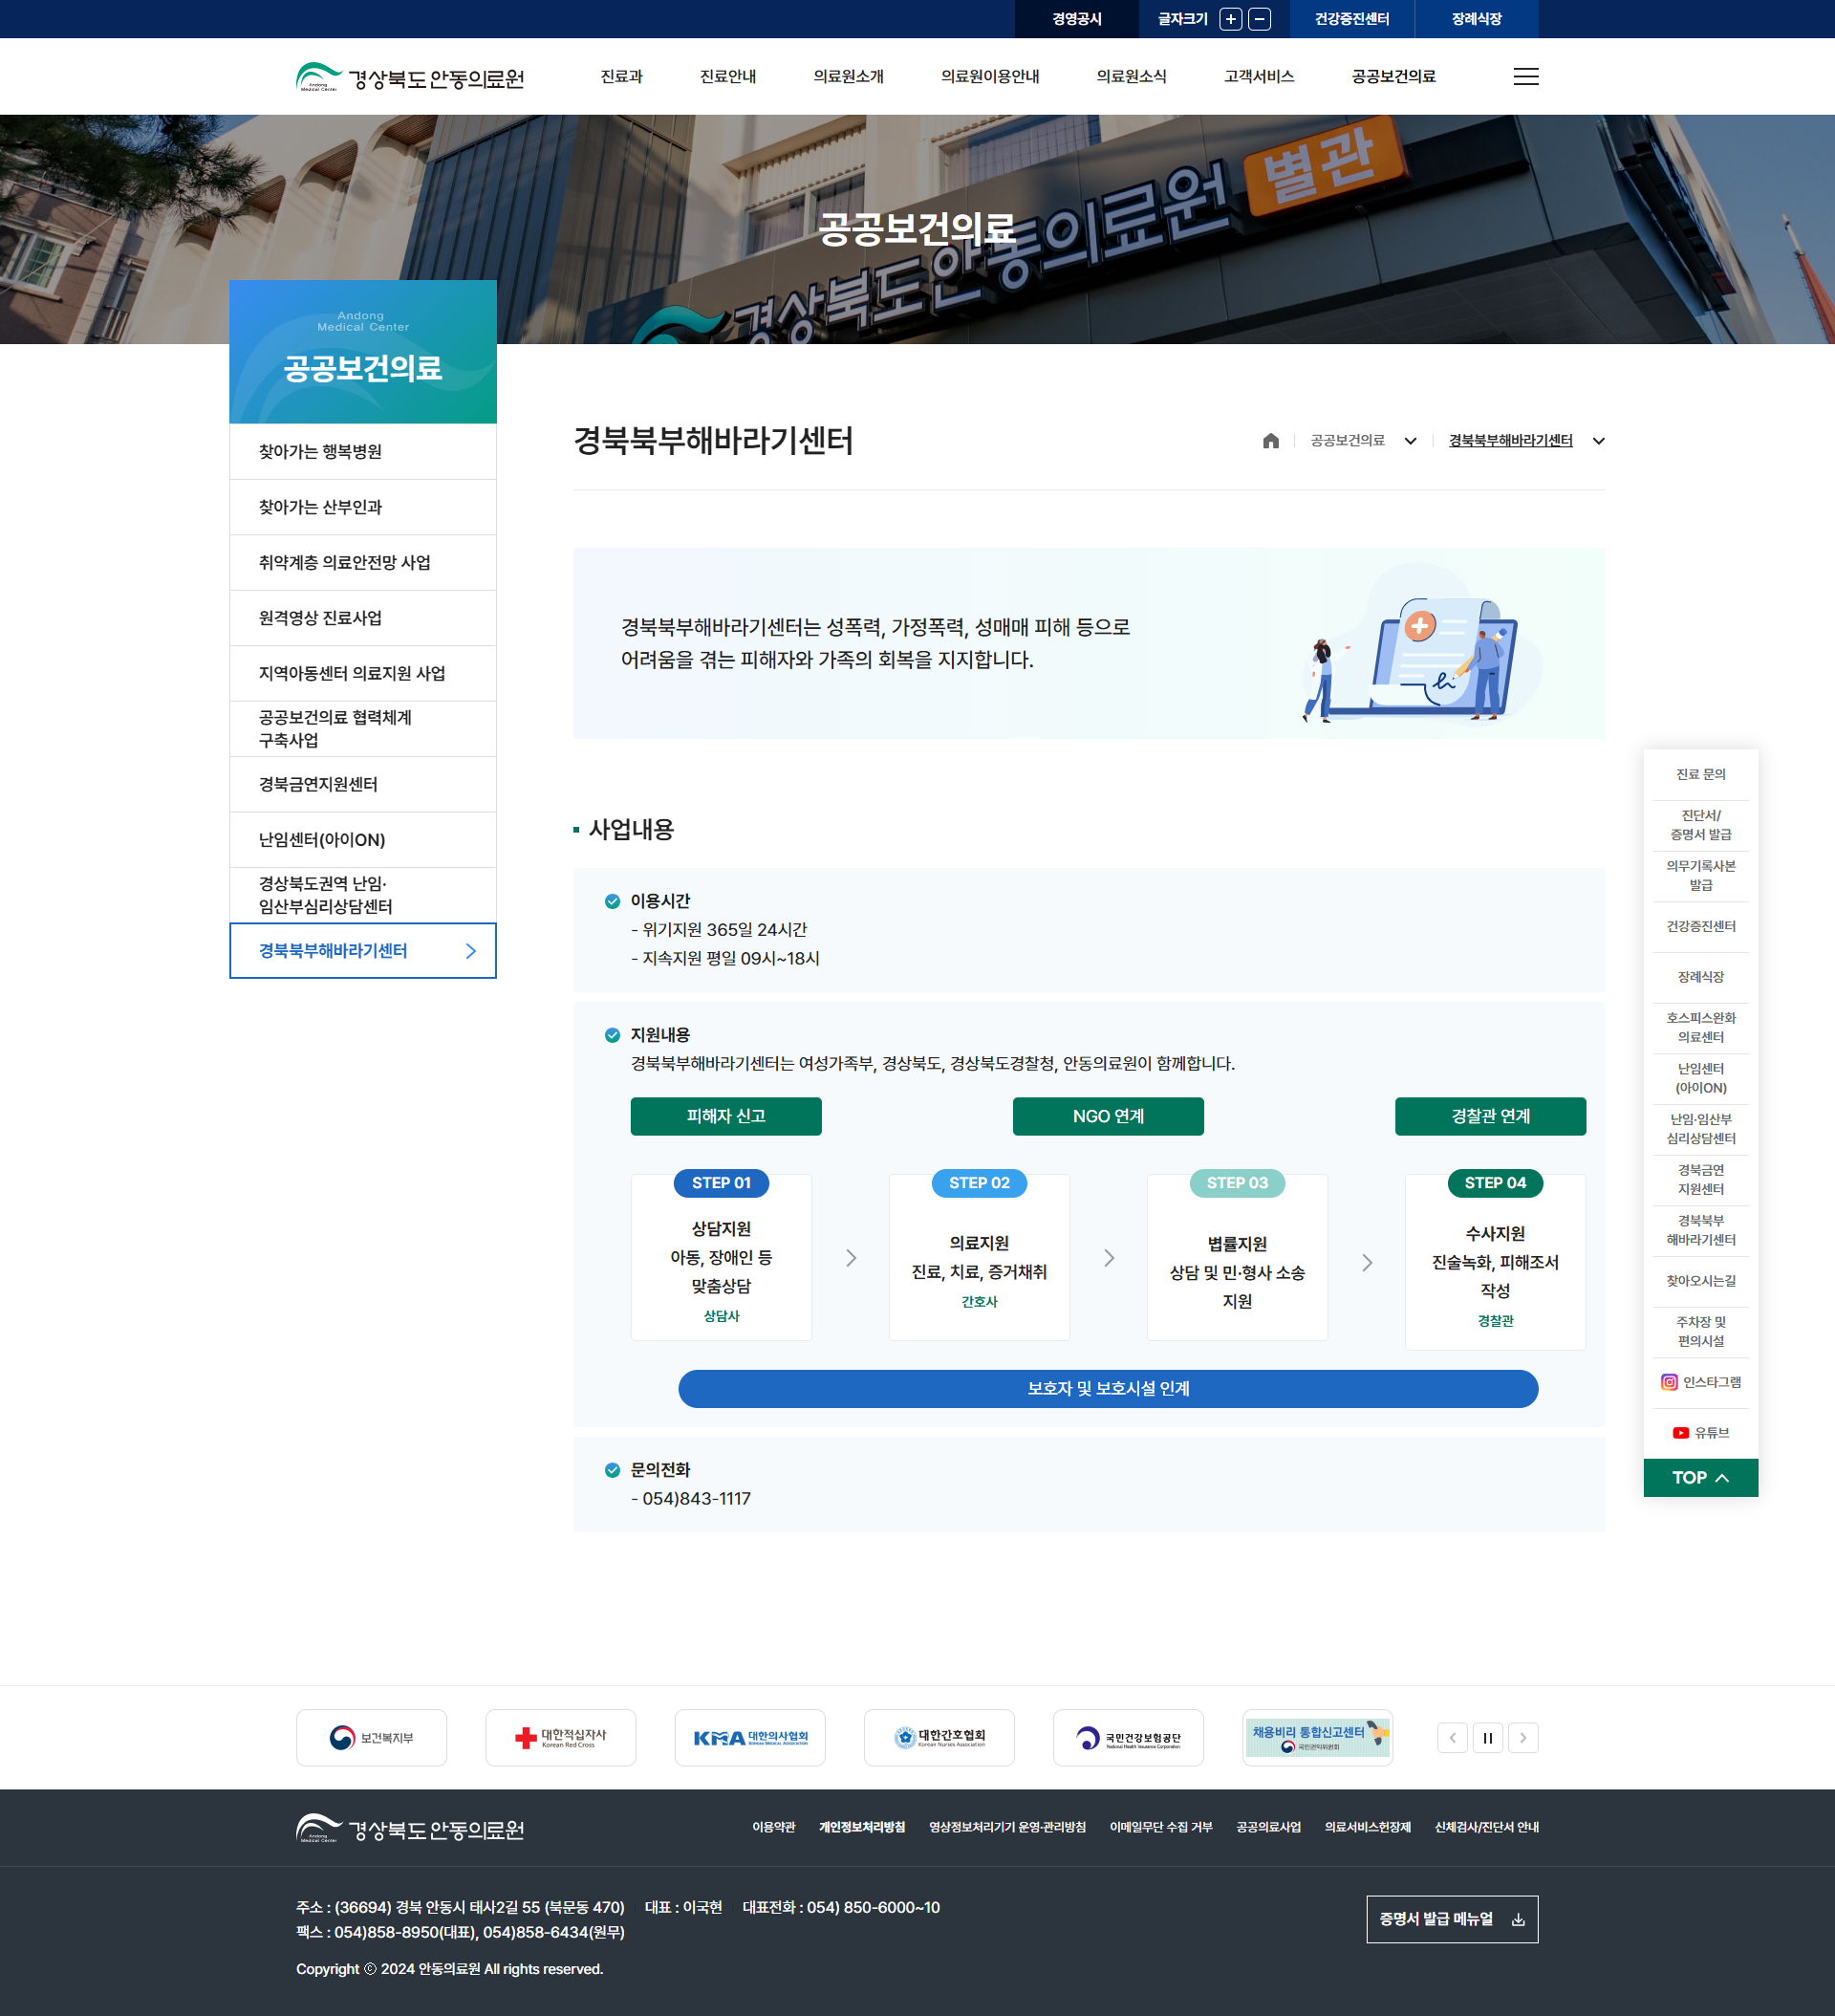Image resolution: width=1835 pixels, height=2016 pixels.
Task: Decrease font size with minus icon
Action: click(x=1260, y=19)
